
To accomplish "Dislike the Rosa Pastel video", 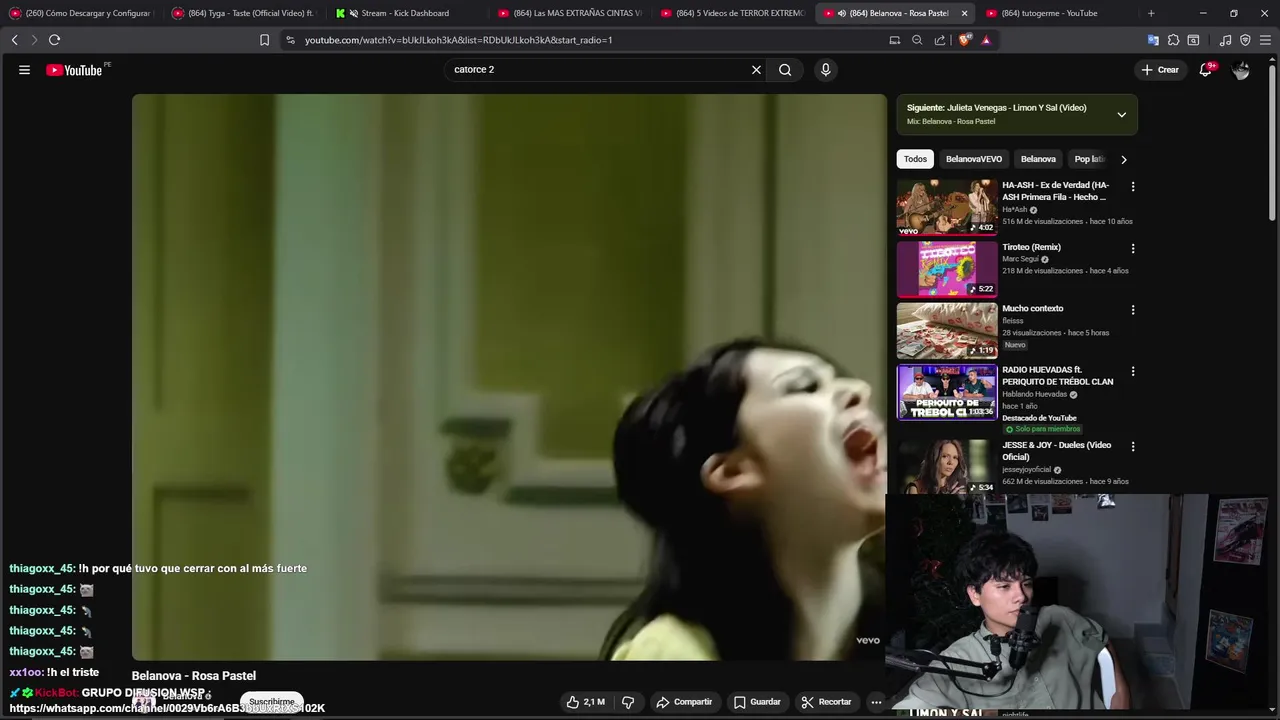I will [x=628, y=702].
